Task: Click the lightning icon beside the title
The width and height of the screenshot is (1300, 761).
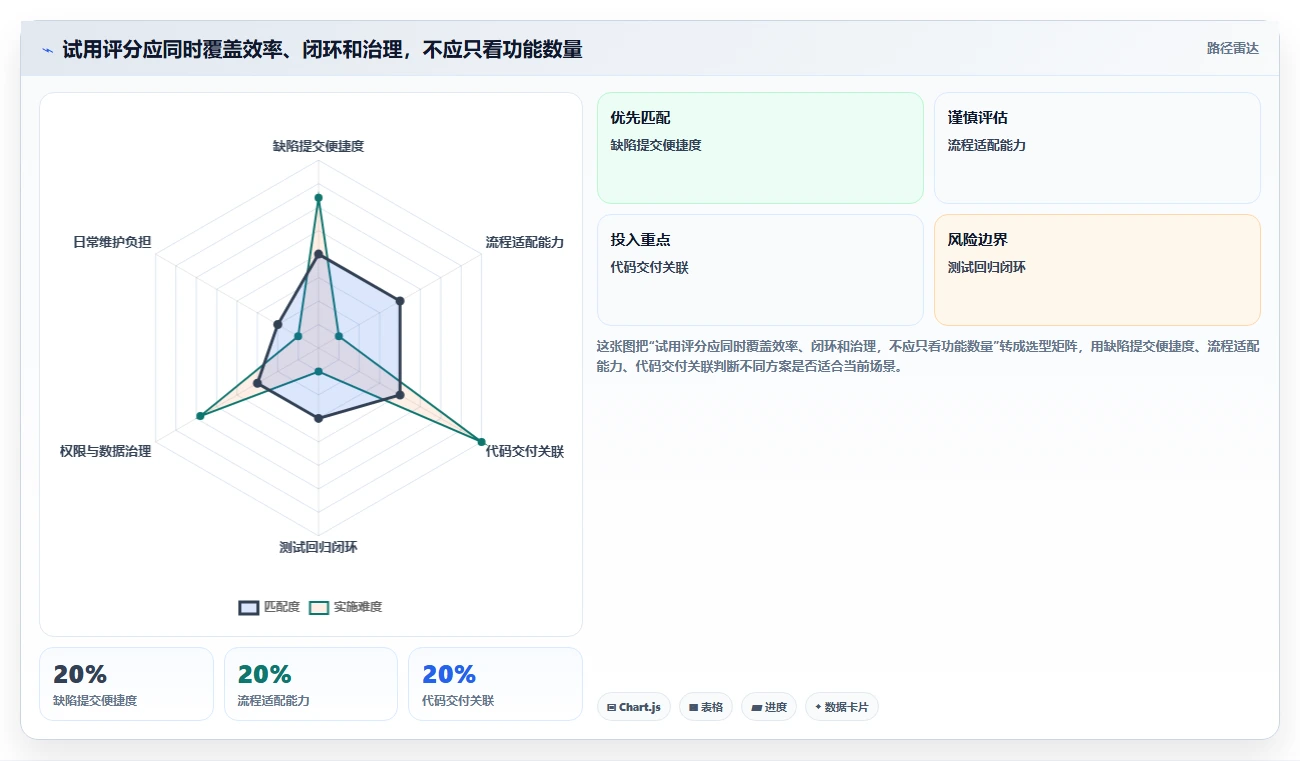Action: [47, 50]
